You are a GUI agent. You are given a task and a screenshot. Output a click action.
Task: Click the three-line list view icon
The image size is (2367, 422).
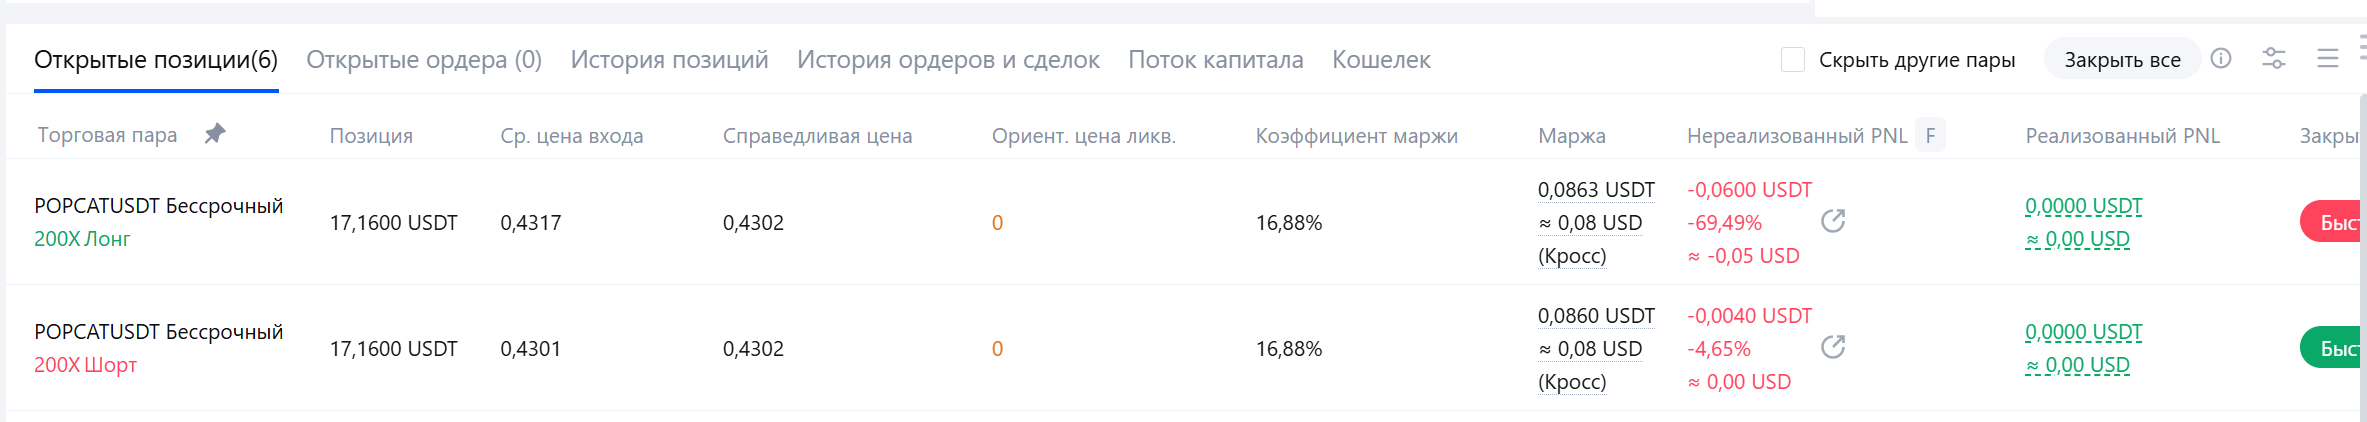coord(2328,59)
